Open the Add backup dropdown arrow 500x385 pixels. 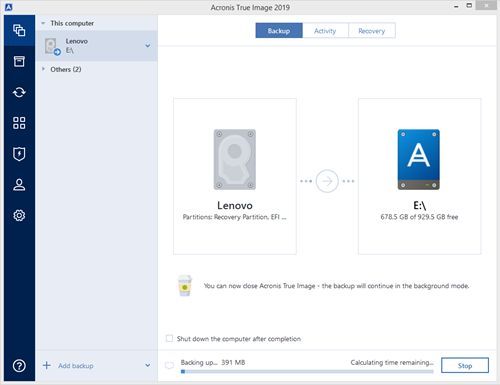pyautogui.click(x=148, y=365)
